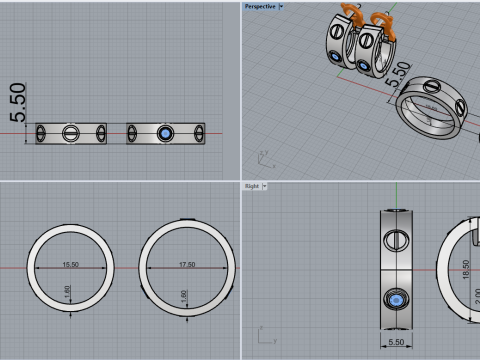The height and width of the screenshot is (360, 480).
Task: Open the Perspective viewport dropdown arrow
Action: coord(281,6)
